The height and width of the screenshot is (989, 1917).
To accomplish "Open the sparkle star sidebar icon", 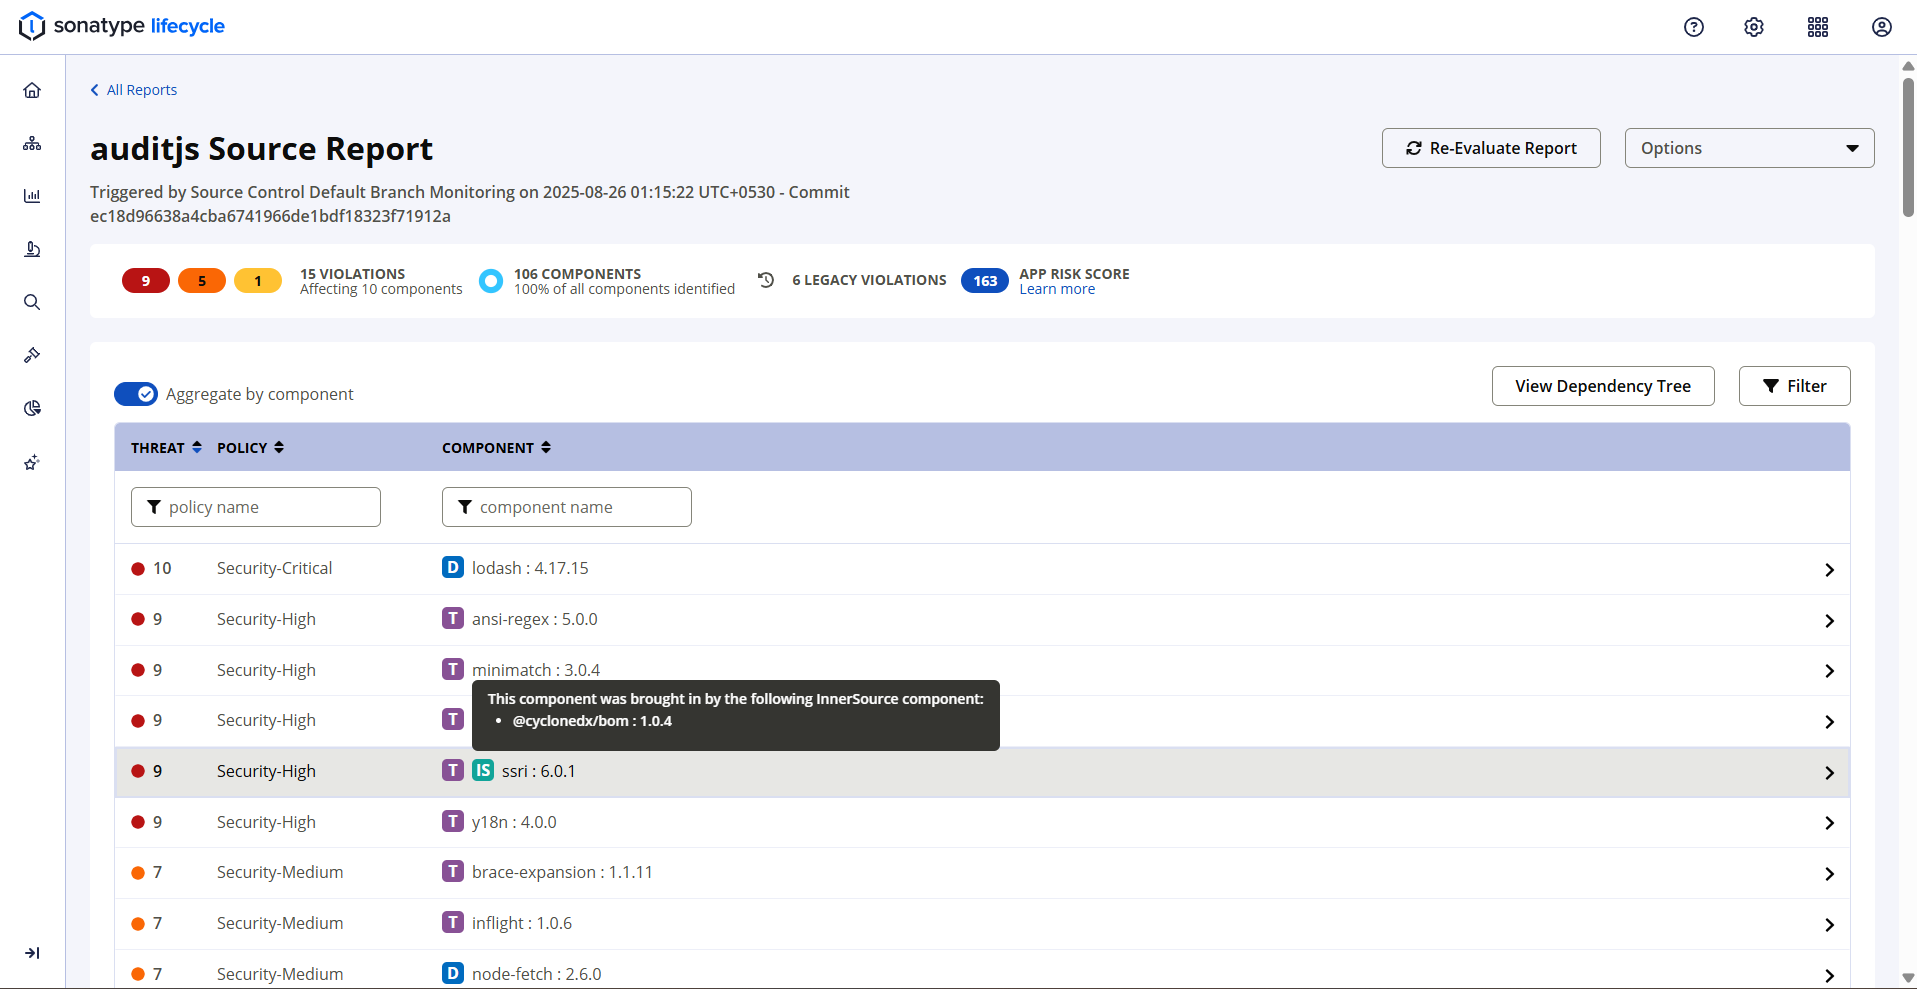I will (32, 462).
